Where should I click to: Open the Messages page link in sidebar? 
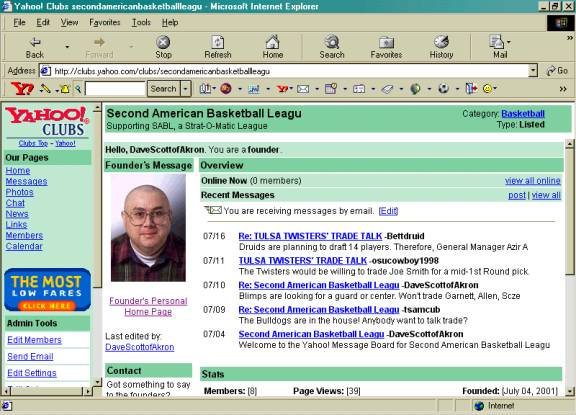point(26,181)
